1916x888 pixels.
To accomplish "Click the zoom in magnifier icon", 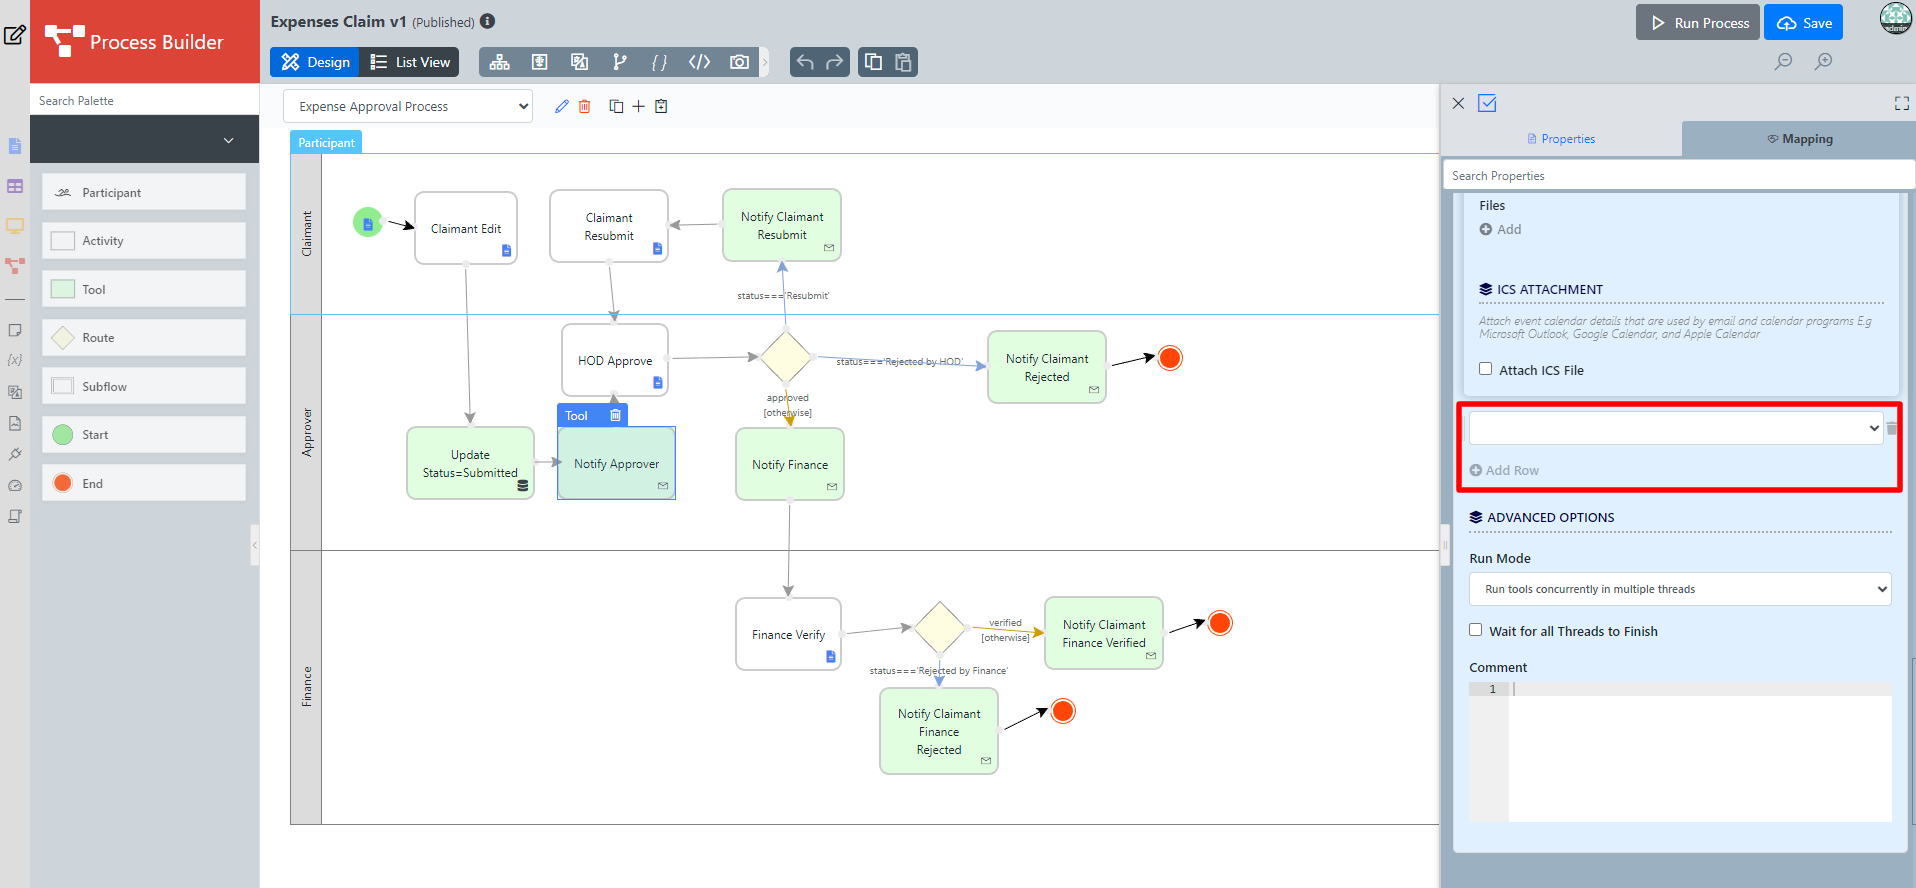I will (1824, 61).
